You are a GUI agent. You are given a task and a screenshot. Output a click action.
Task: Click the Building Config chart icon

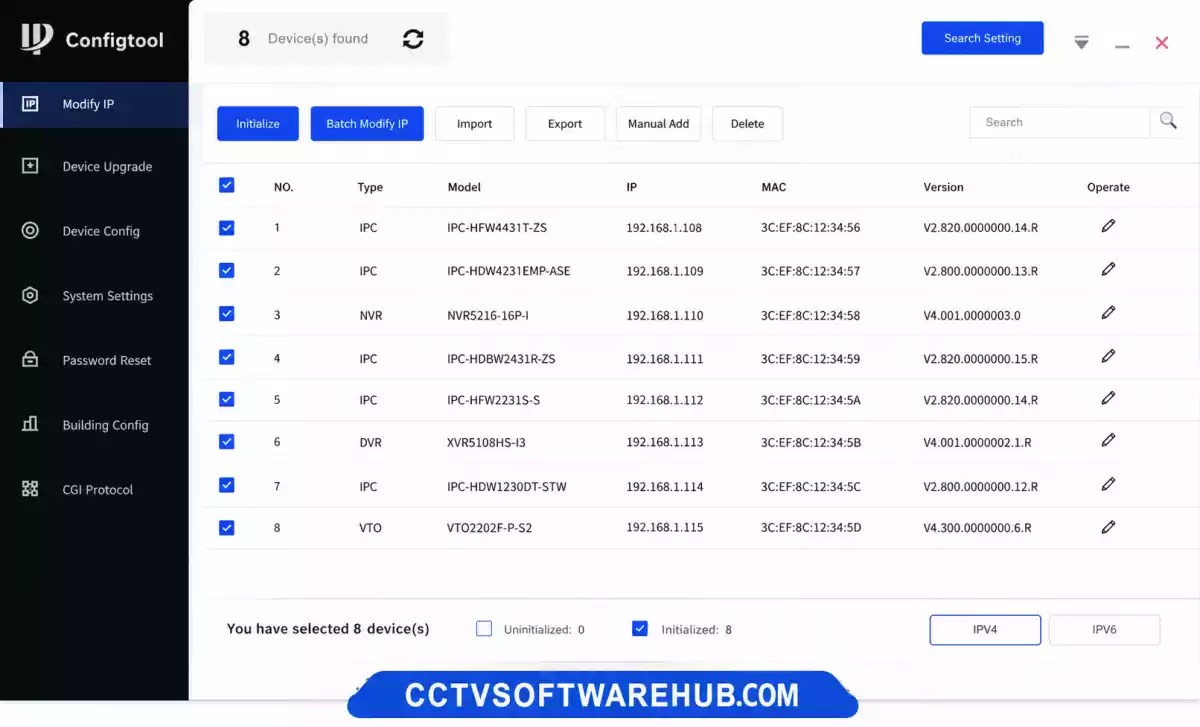click(x=30, y=424)
